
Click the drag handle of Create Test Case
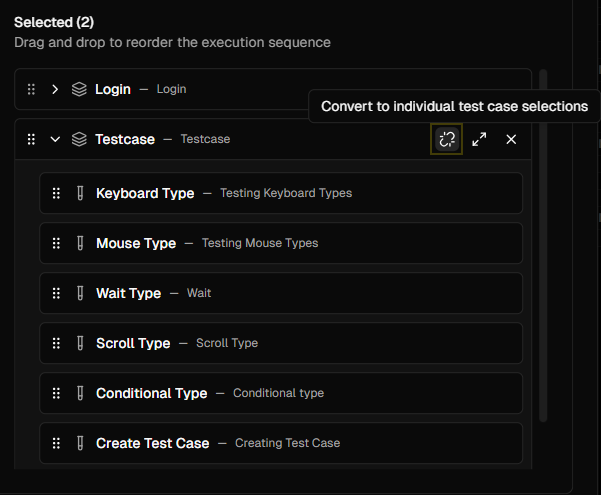tap(56, 443)
